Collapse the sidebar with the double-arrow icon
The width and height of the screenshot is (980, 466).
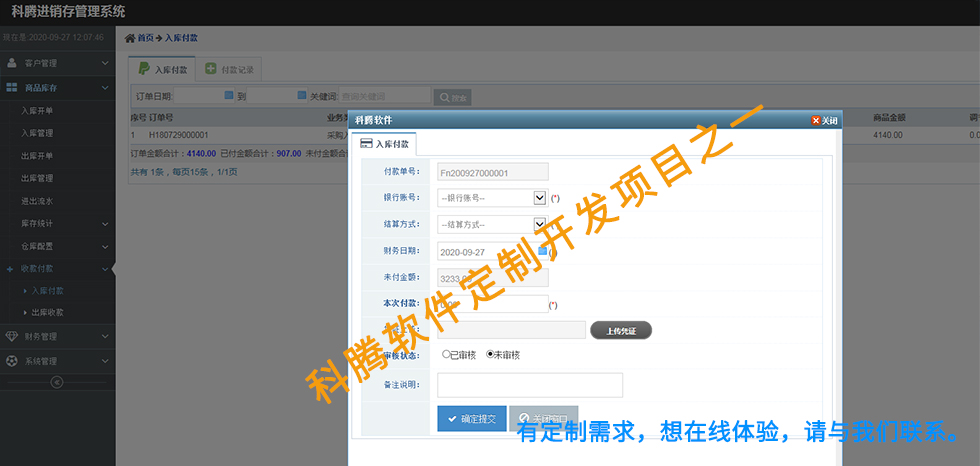(57, 382)
